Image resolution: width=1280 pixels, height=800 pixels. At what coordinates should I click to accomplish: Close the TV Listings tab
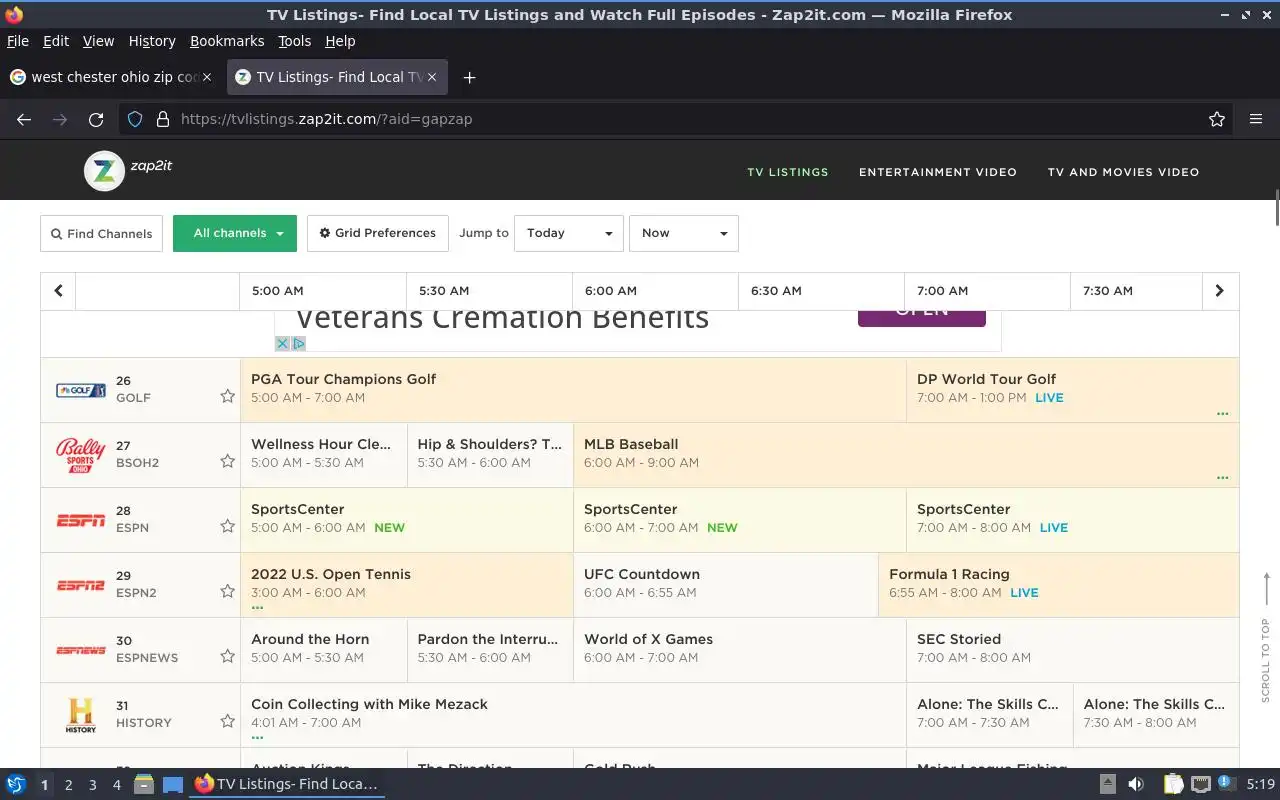coord(433,77)
